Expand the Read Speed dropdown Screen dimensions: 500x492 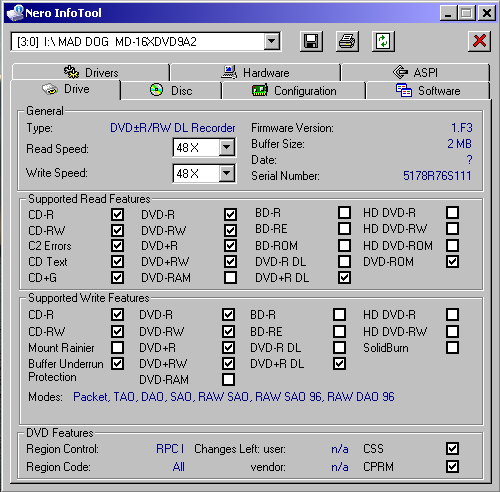227,147
